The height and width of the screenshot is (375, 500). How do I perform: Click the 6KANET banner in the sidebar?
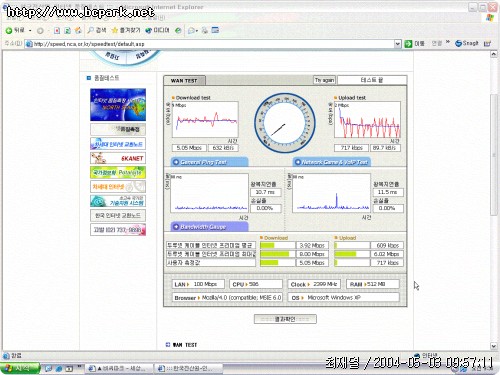click(x=118, y=158)
